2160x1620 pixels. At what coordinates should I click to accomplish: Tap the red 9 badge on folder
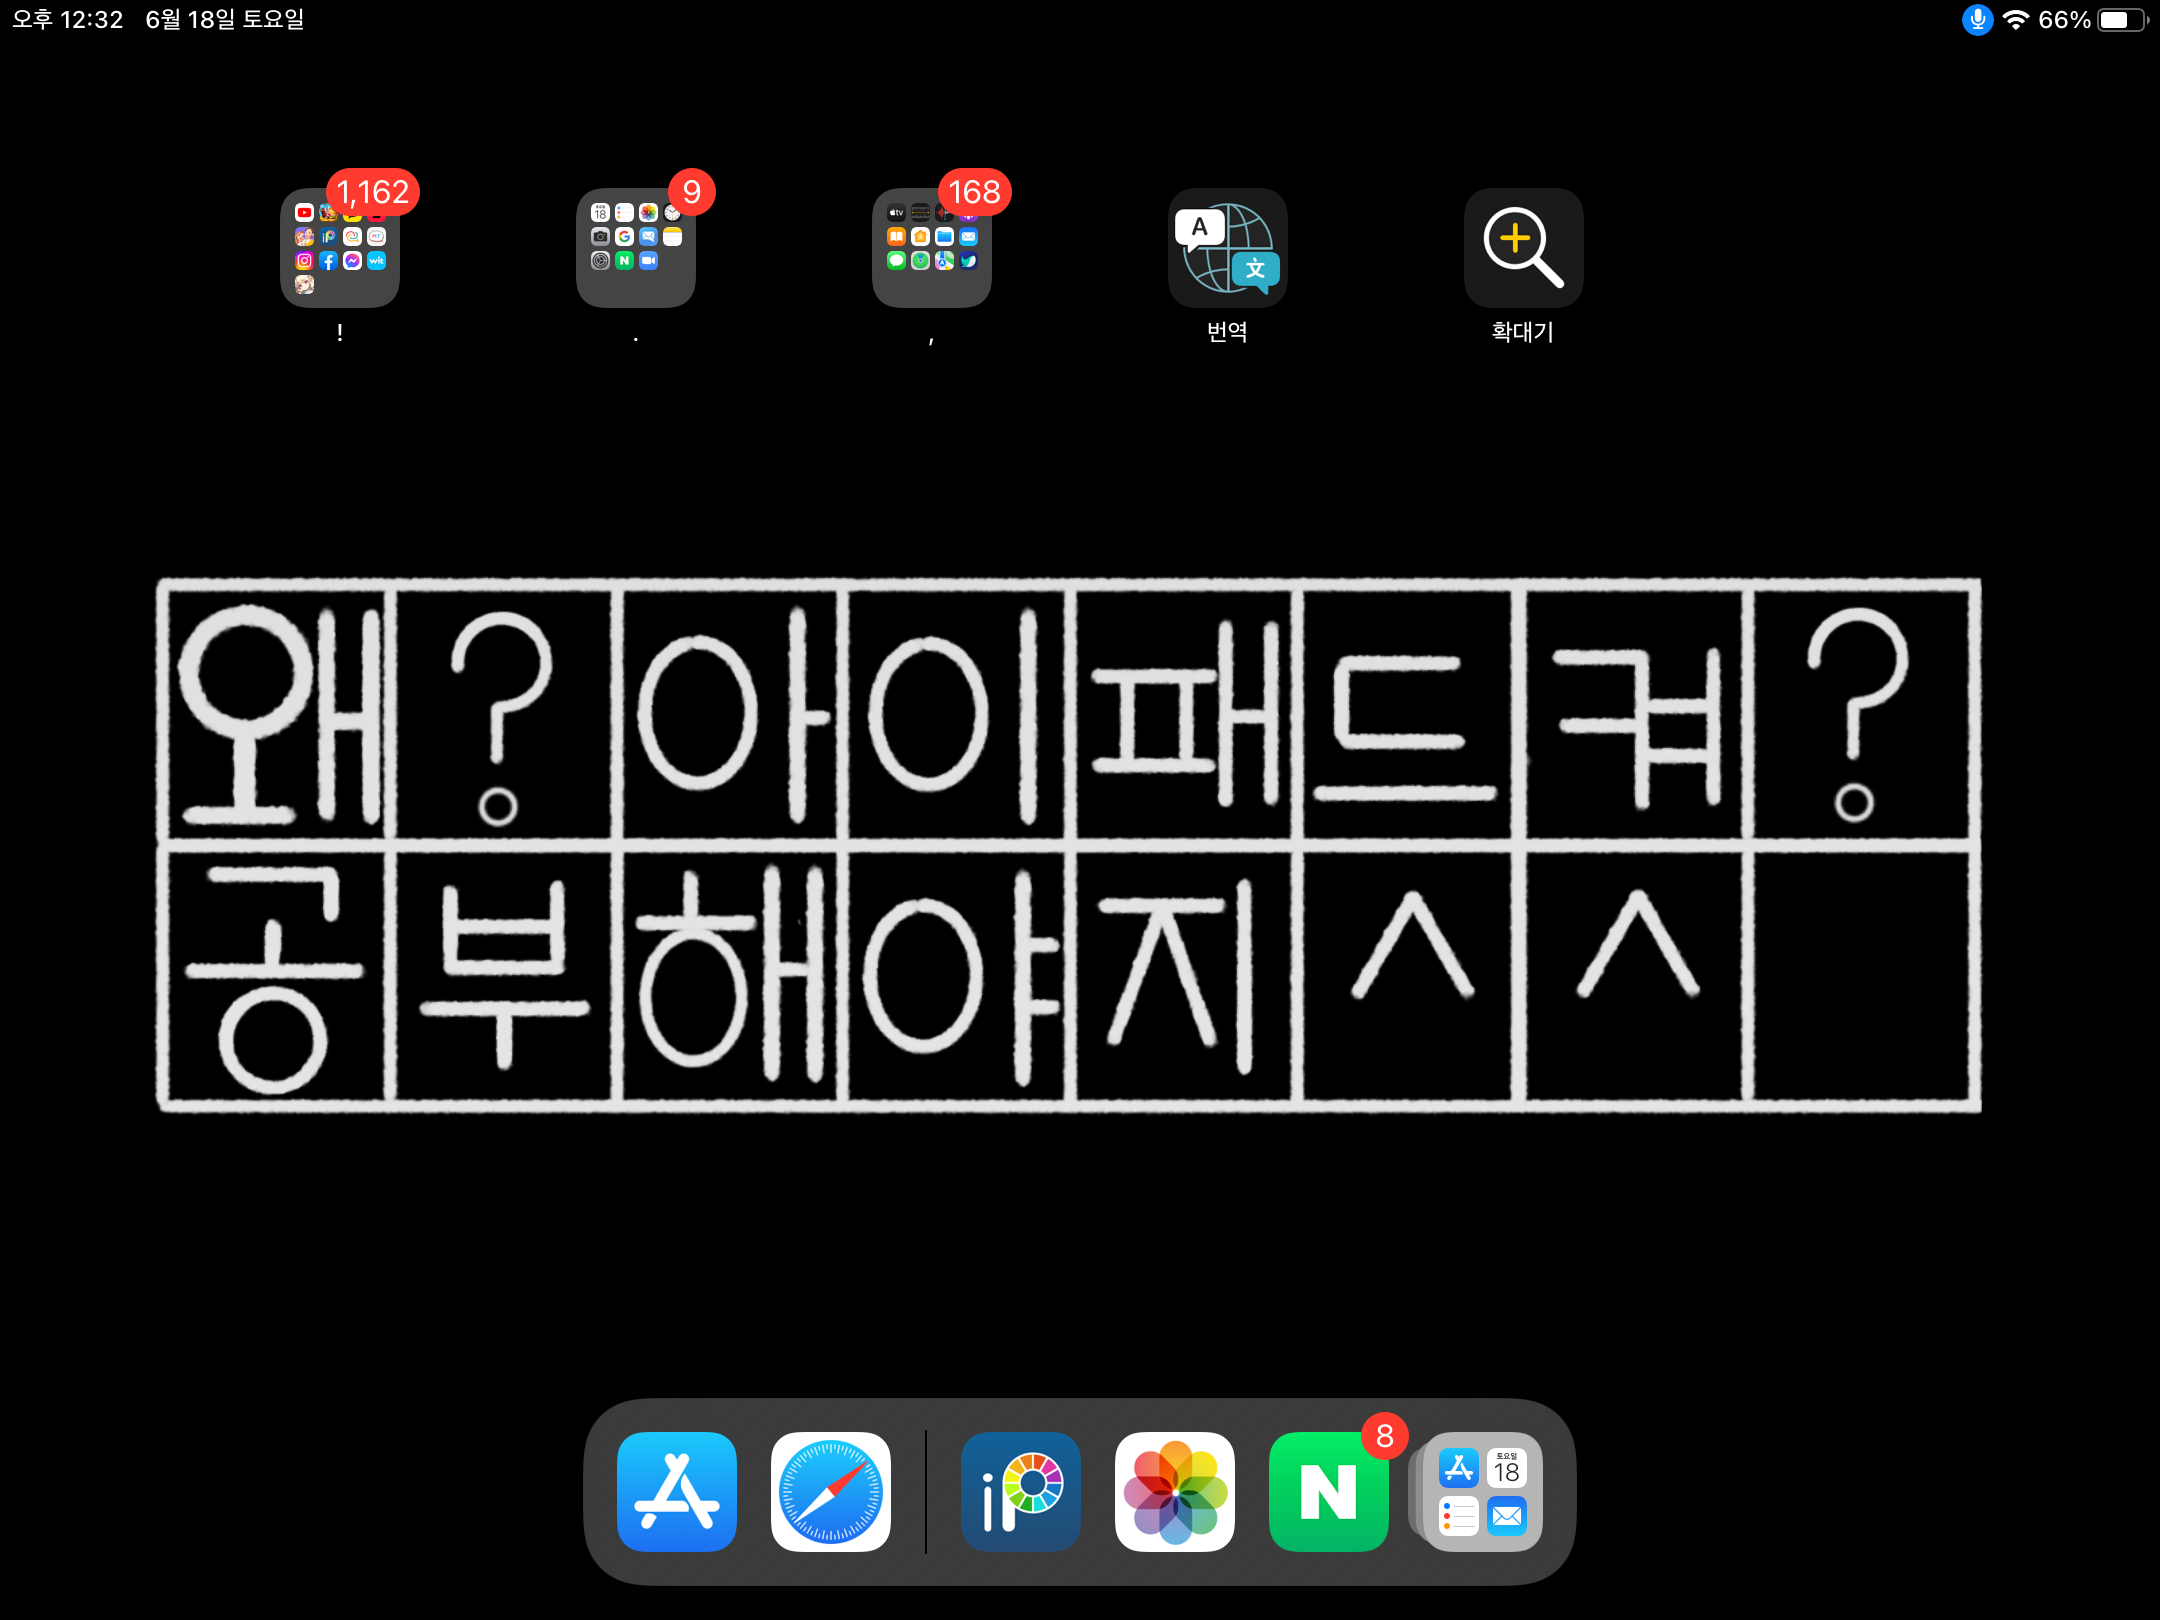(692, 192)
